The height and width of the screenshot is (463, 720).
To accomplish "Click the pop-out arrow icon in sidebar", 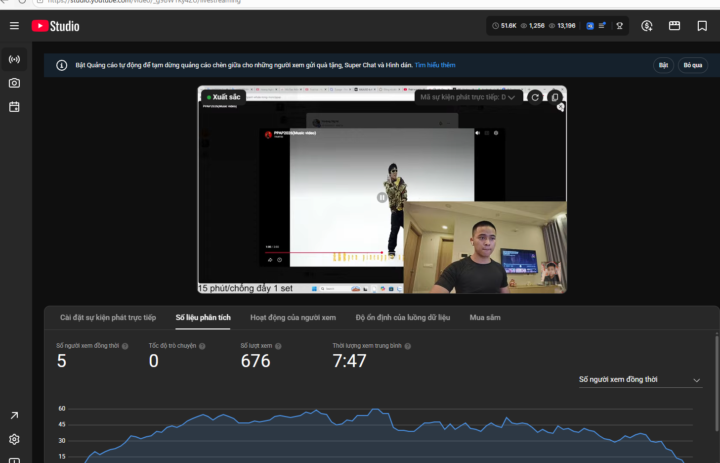I will [x=14, y=415].
